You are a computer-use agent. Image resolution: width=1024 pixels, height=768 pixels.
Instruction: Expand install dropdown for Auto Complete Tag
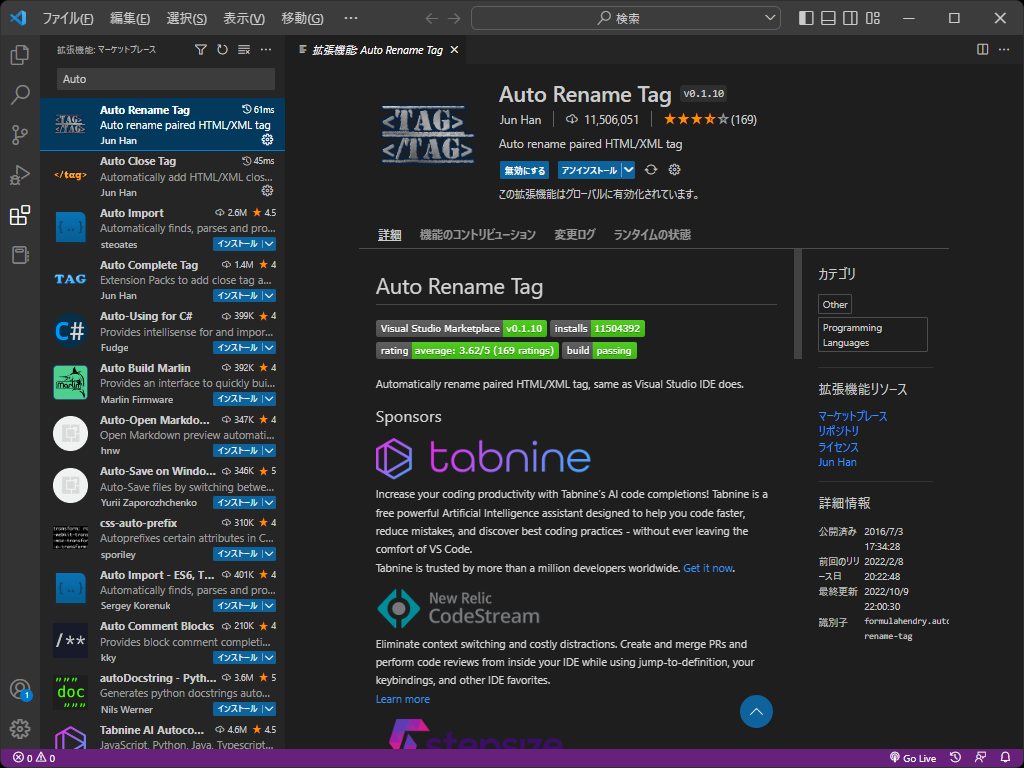click(x=269, y=296)
